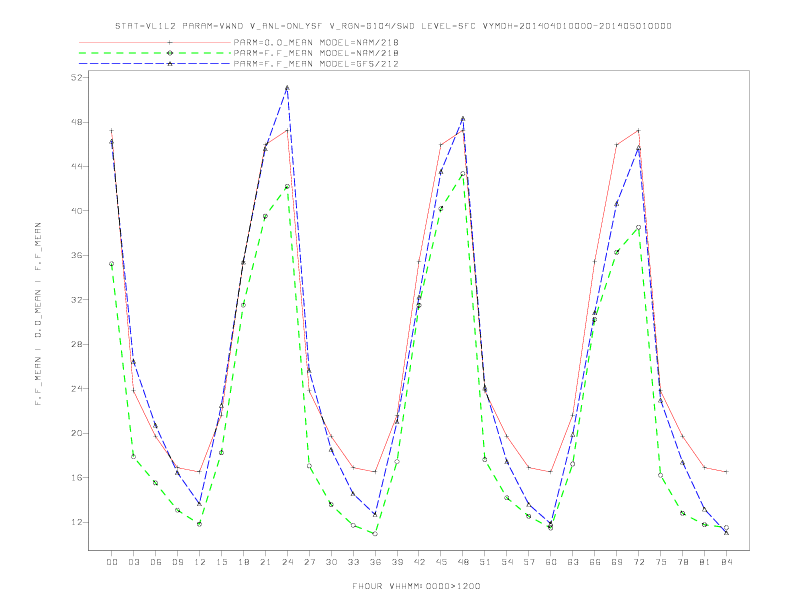Click y-axis tick value 52

click(77, 77)
